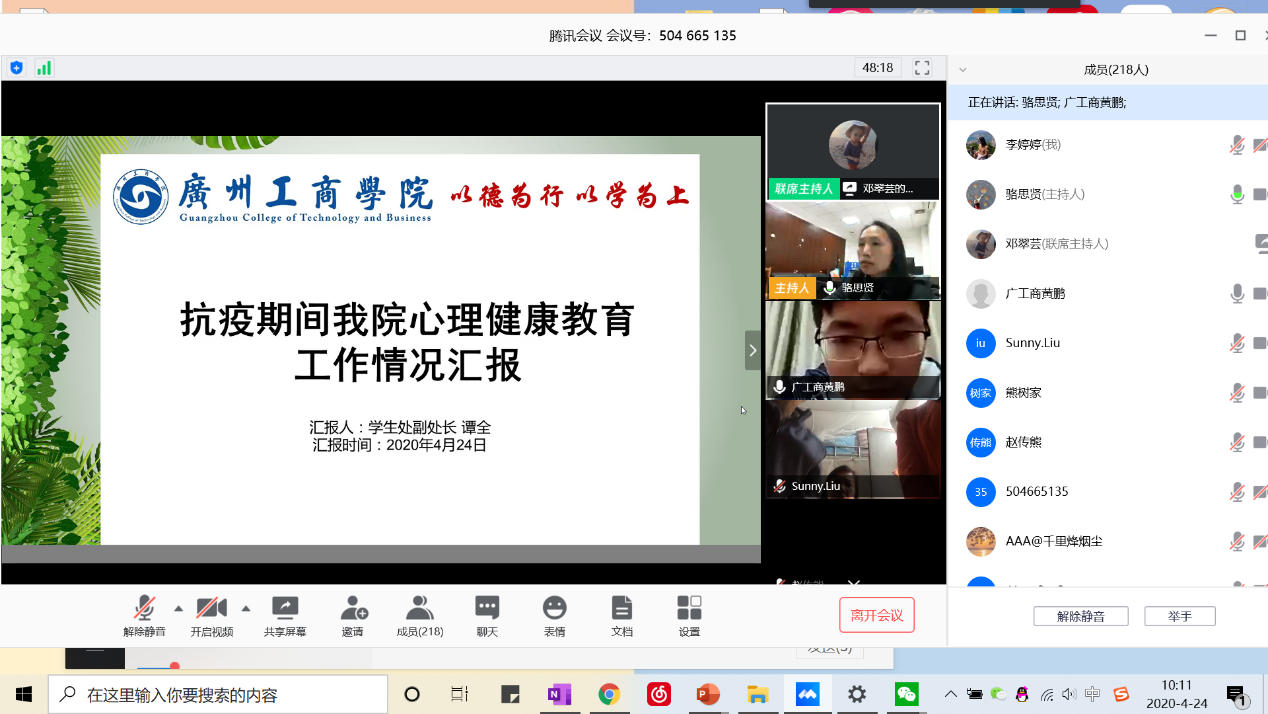The width and height of the screenshot is (1268, 714).
Task: Click the leave meeting button
Action: click(x=876, y=616)
